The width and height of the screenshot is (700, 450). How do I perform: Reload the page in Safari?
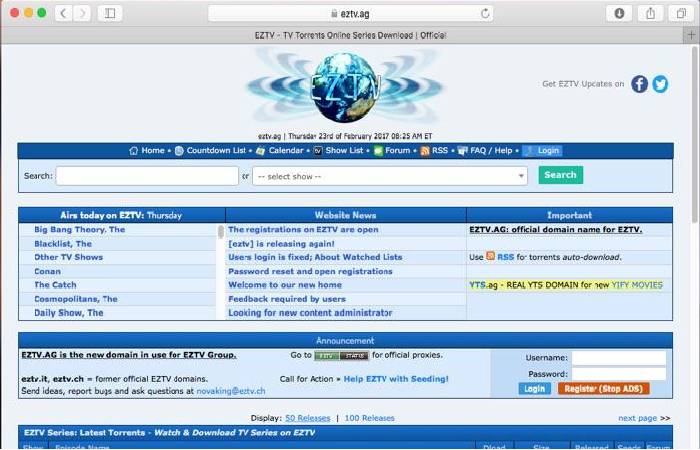(x=486, y=13)
